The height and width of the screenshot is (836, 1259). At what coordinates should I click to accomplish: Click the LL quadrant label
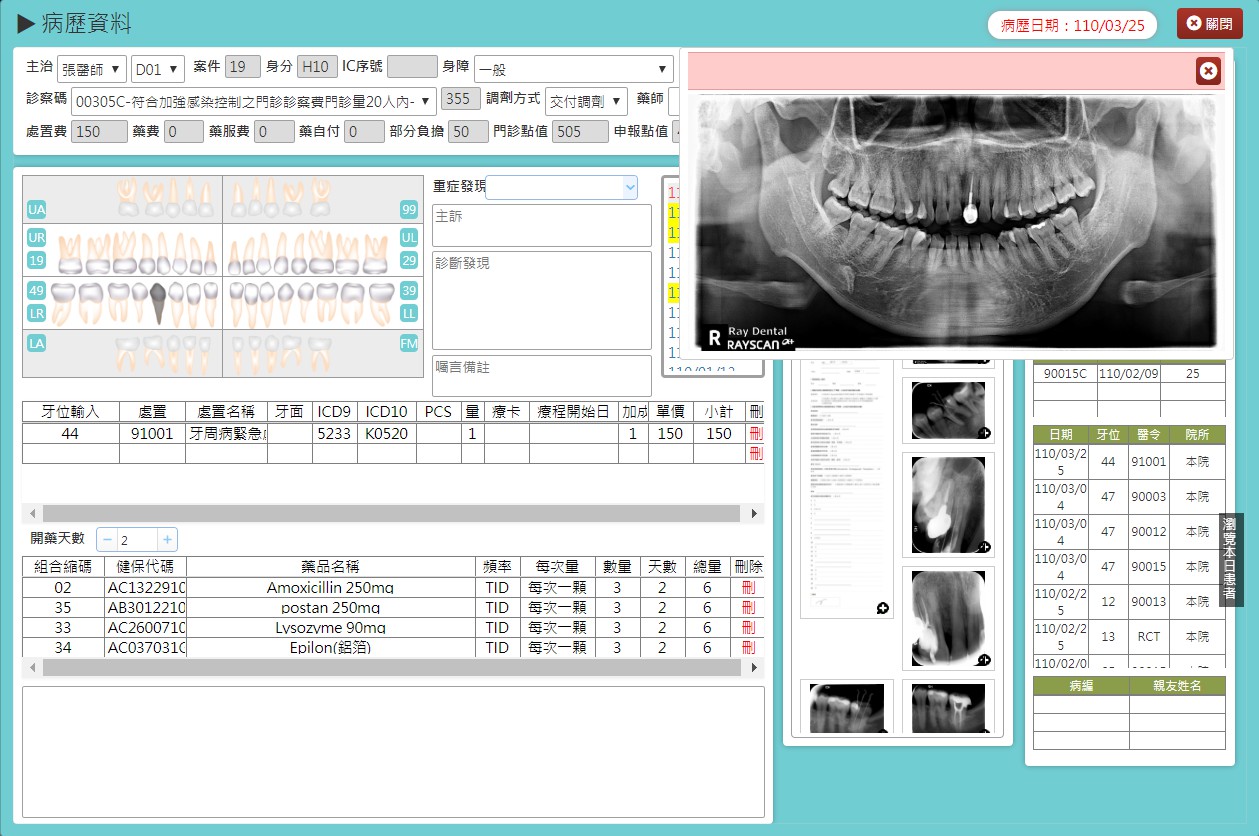tap(409, 313)
